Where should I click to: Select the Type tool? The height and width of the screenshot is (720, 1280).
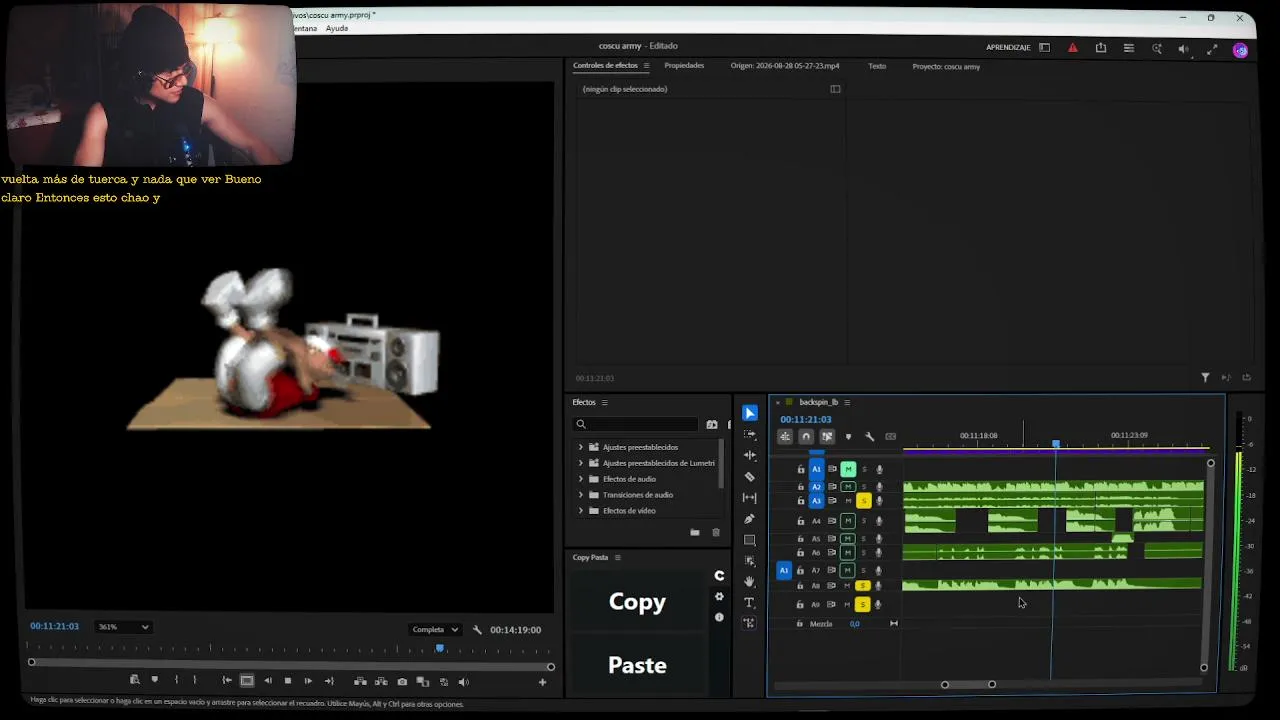click(750, 602)
